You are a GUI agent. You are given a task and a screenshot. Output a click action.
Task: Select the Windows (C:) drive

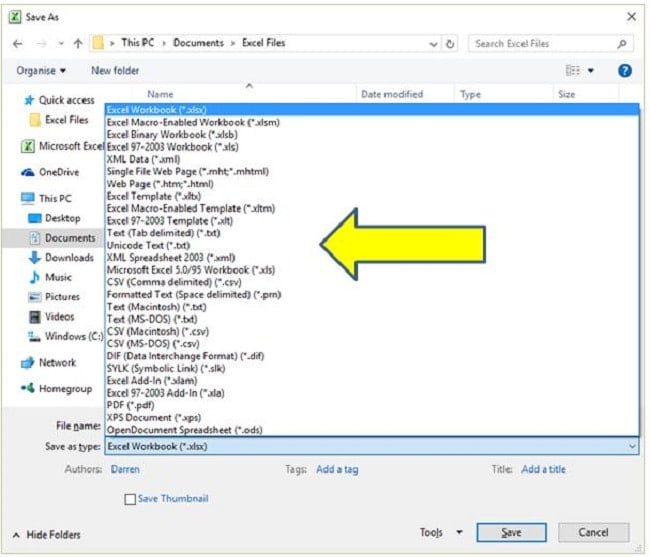click(65, 336)
